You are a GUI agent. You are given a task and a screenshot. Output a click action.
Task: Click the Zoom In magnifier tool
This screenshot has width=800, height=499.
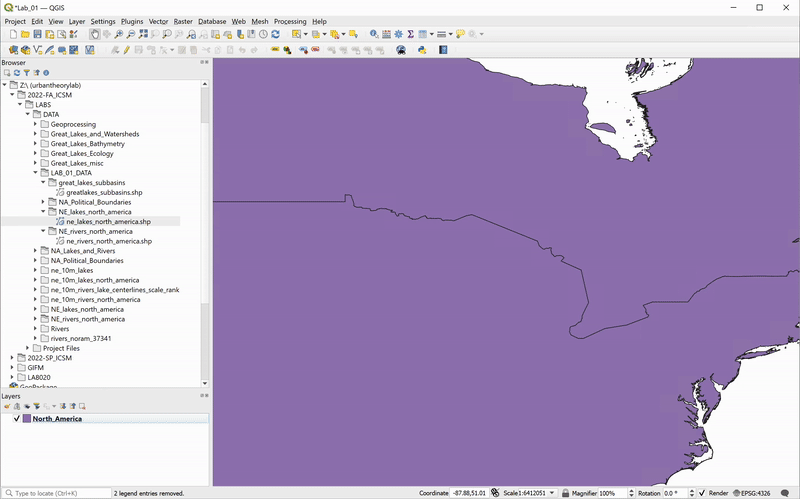[119, 34]
